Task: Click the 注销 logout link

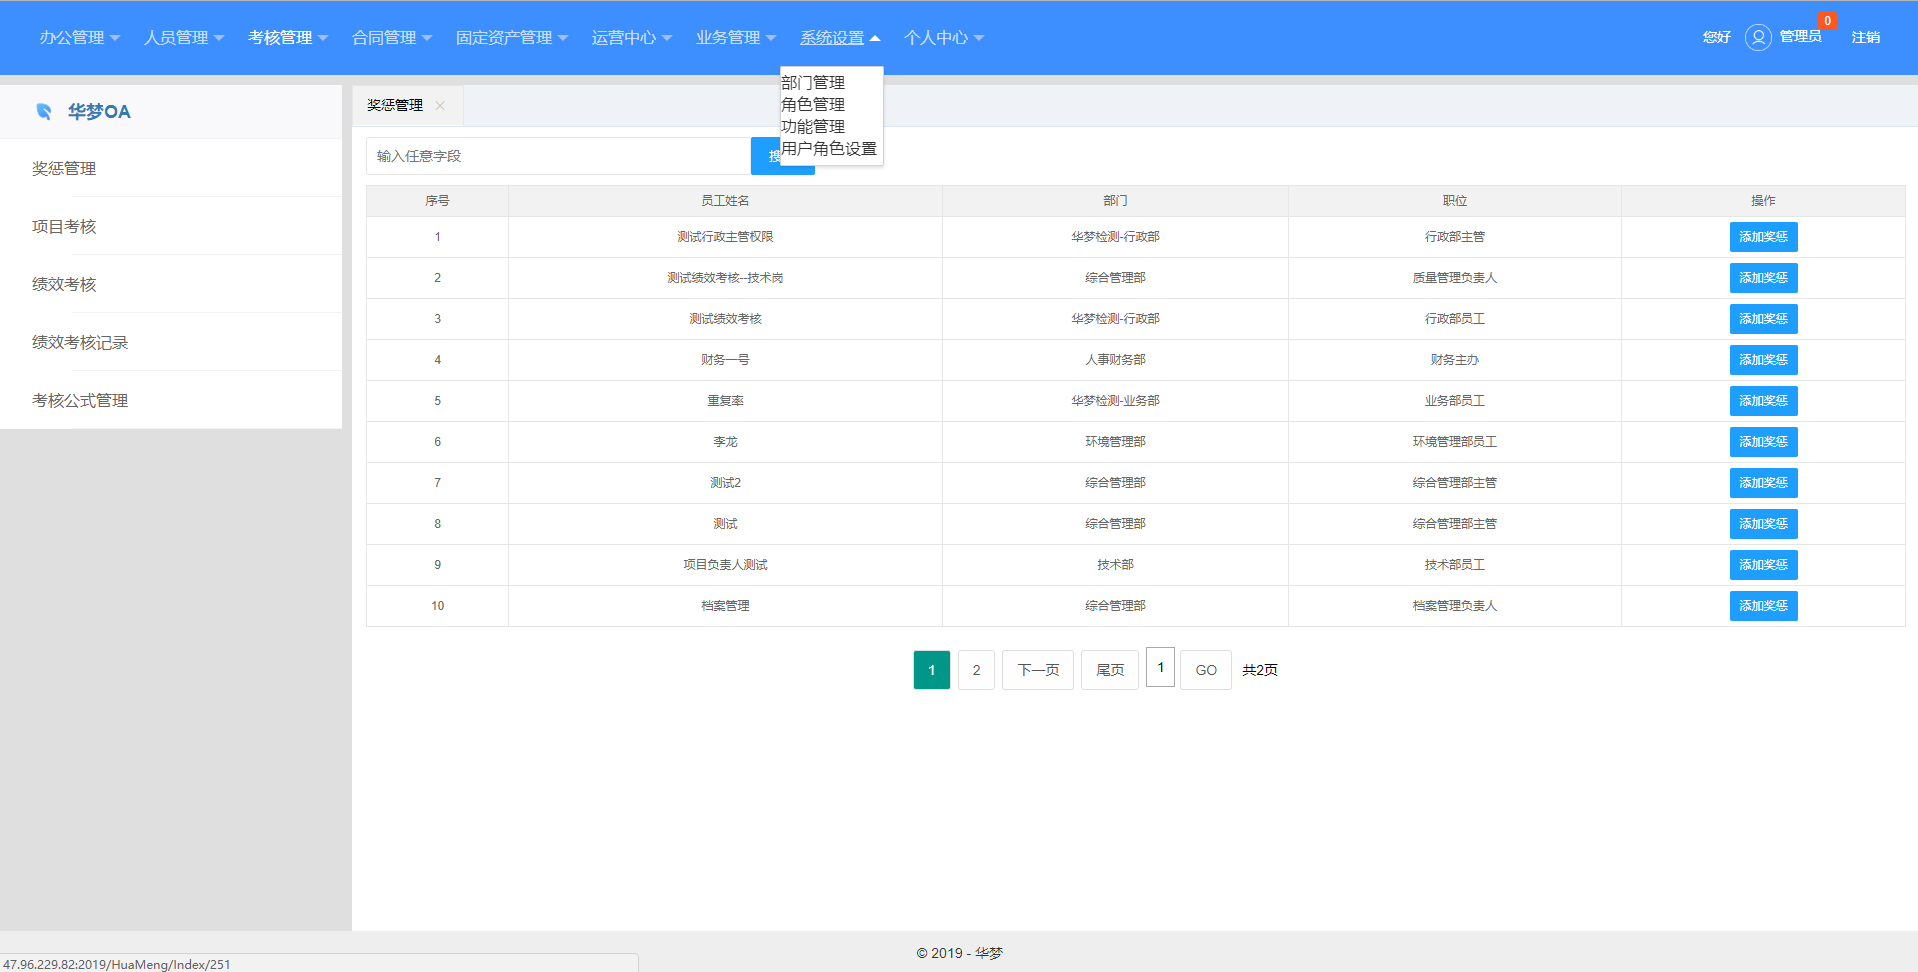Action: coord(1865,37)
